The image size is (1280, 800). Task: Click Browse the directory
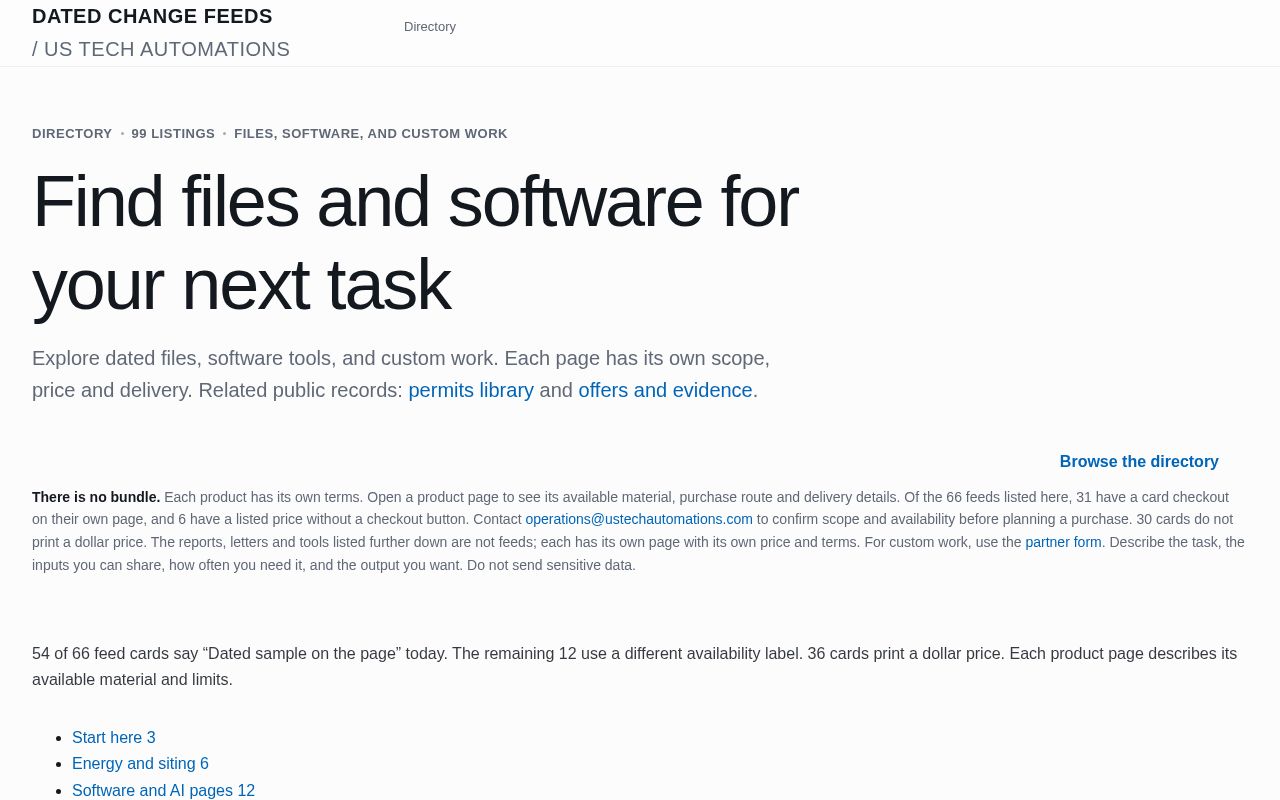click(1139, 462)
